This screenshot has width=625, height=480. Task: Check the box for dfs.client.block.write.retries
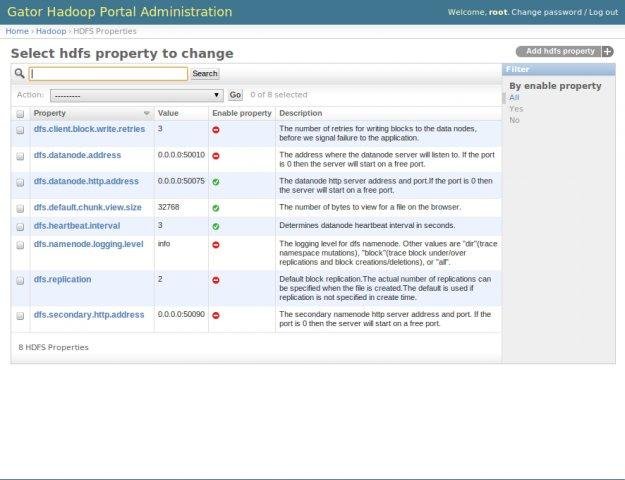tap(20, 130)
